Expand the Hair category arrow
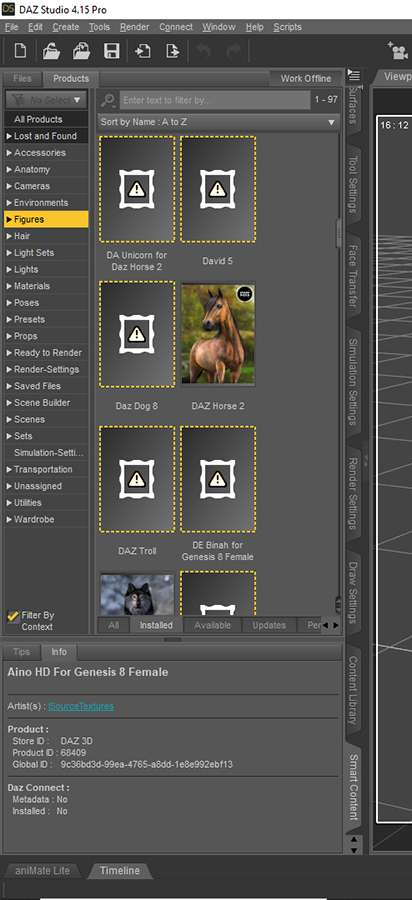412x900 pixels. [9, 236]
